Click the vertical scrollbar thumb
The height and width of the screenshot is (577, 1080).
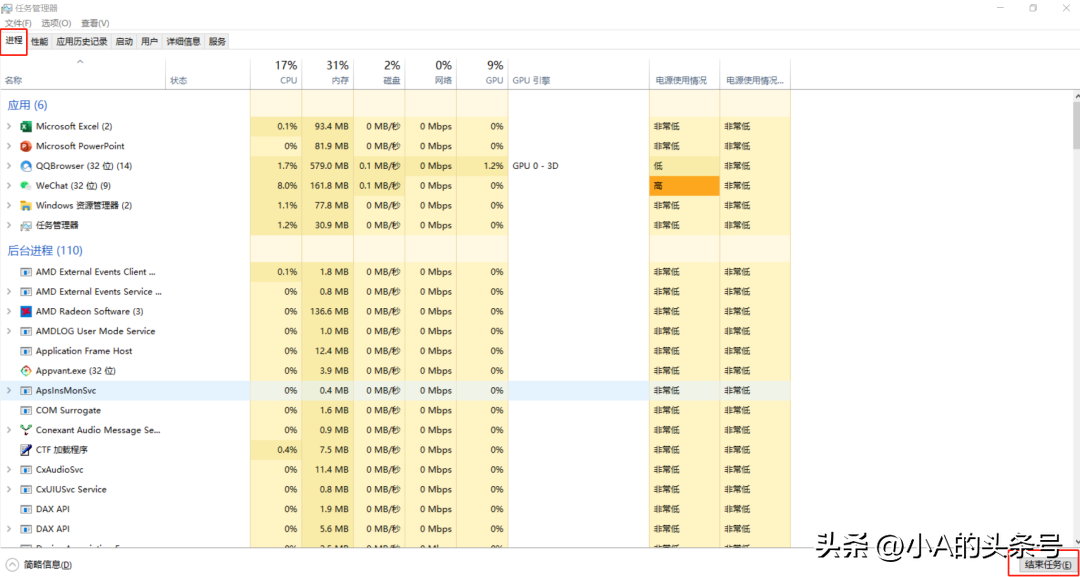[x=1076, y=123]
